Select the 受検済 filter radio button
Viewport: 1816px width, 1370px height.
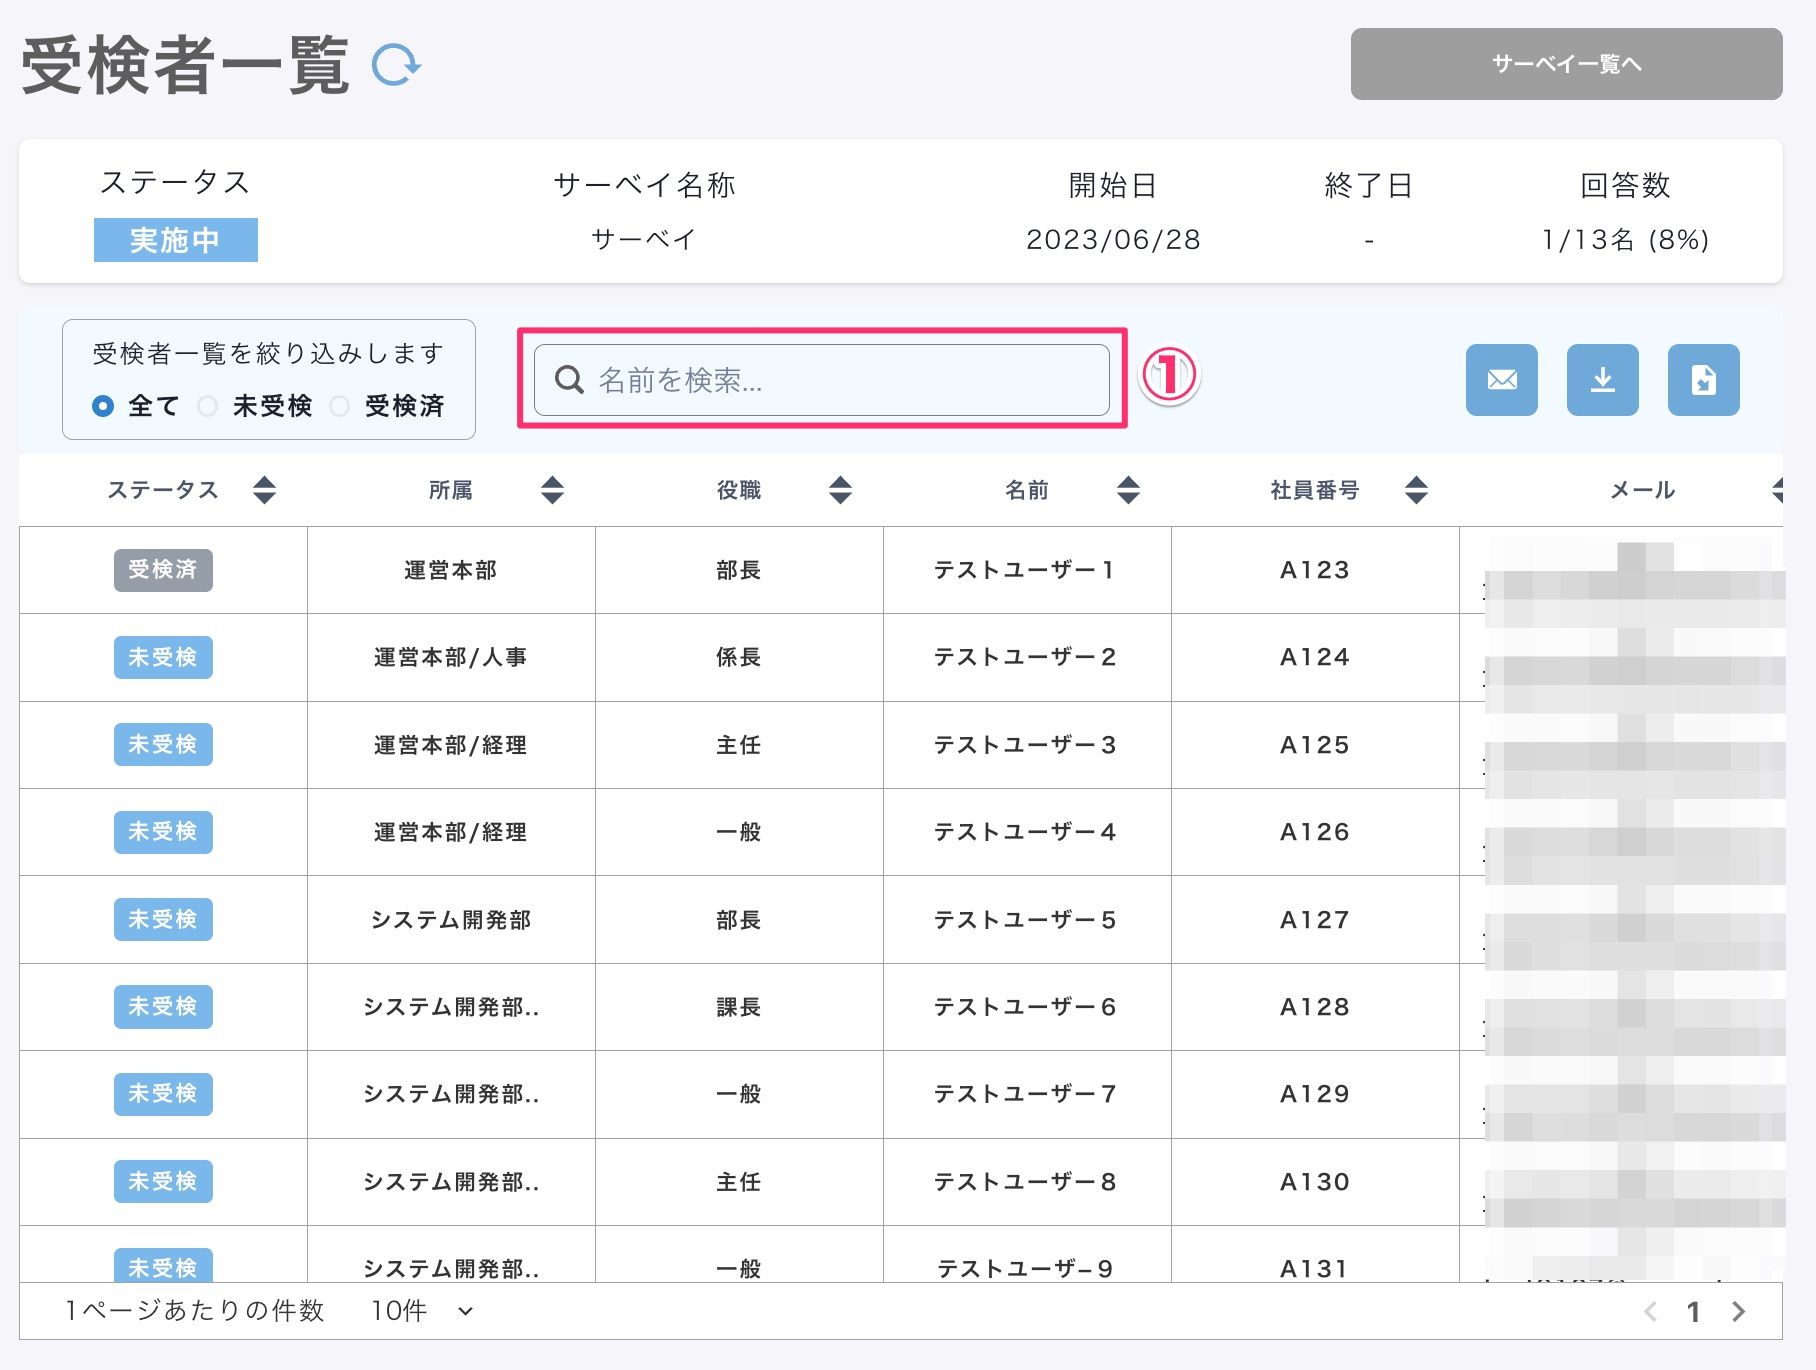pyautogui.click(x=340, y=406)
